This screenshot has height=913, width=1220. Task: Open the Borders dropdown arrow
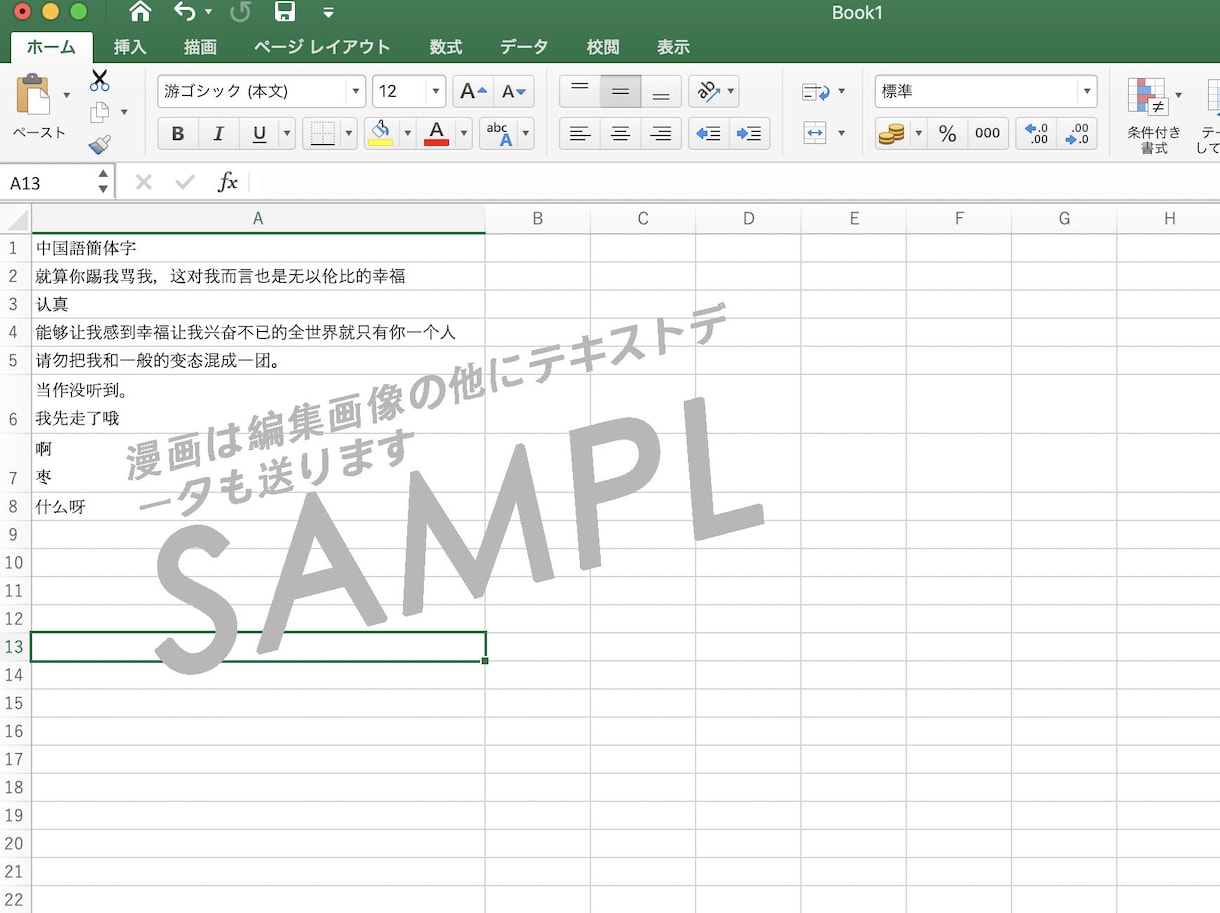[x=349, y=133]
